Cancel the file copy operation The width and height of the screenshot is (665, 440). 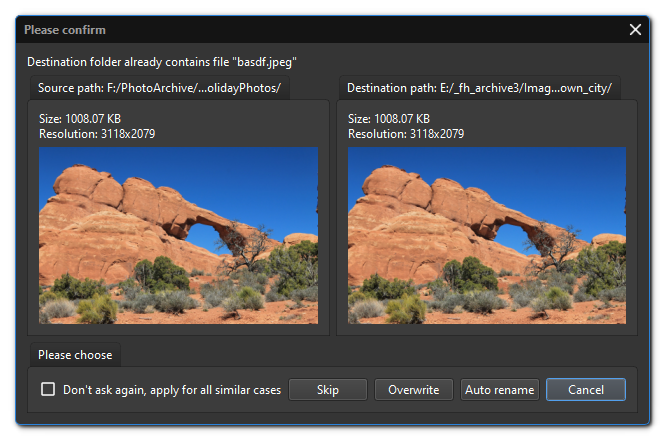tap(586, 390)
